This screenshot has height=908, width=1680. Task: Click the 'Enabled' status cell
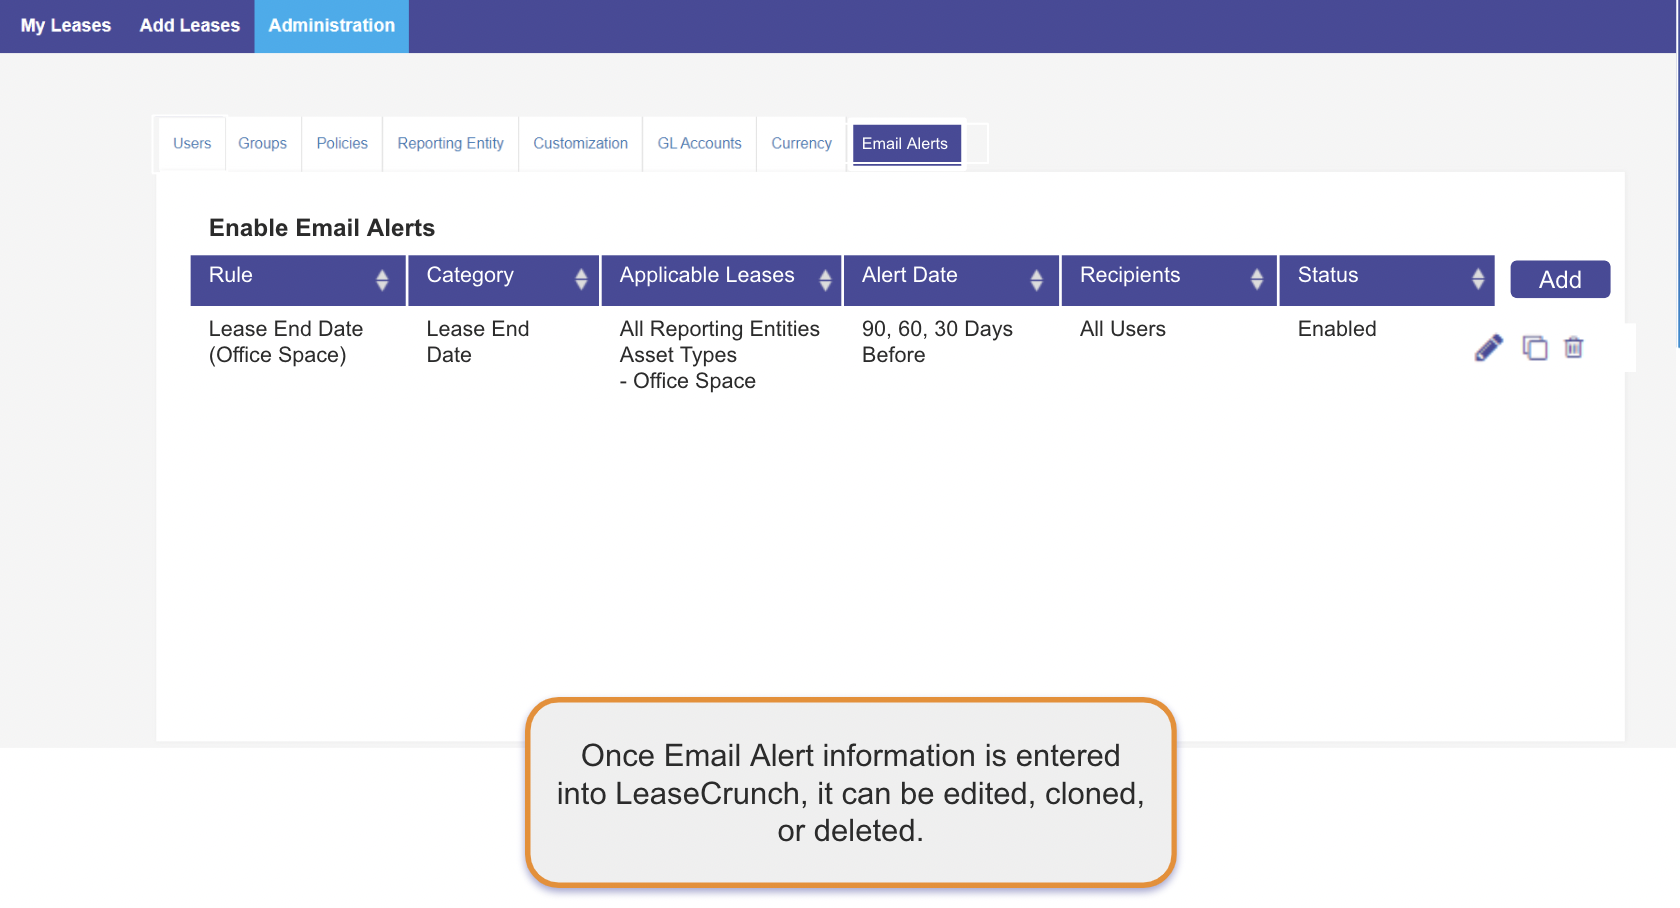1337,329
